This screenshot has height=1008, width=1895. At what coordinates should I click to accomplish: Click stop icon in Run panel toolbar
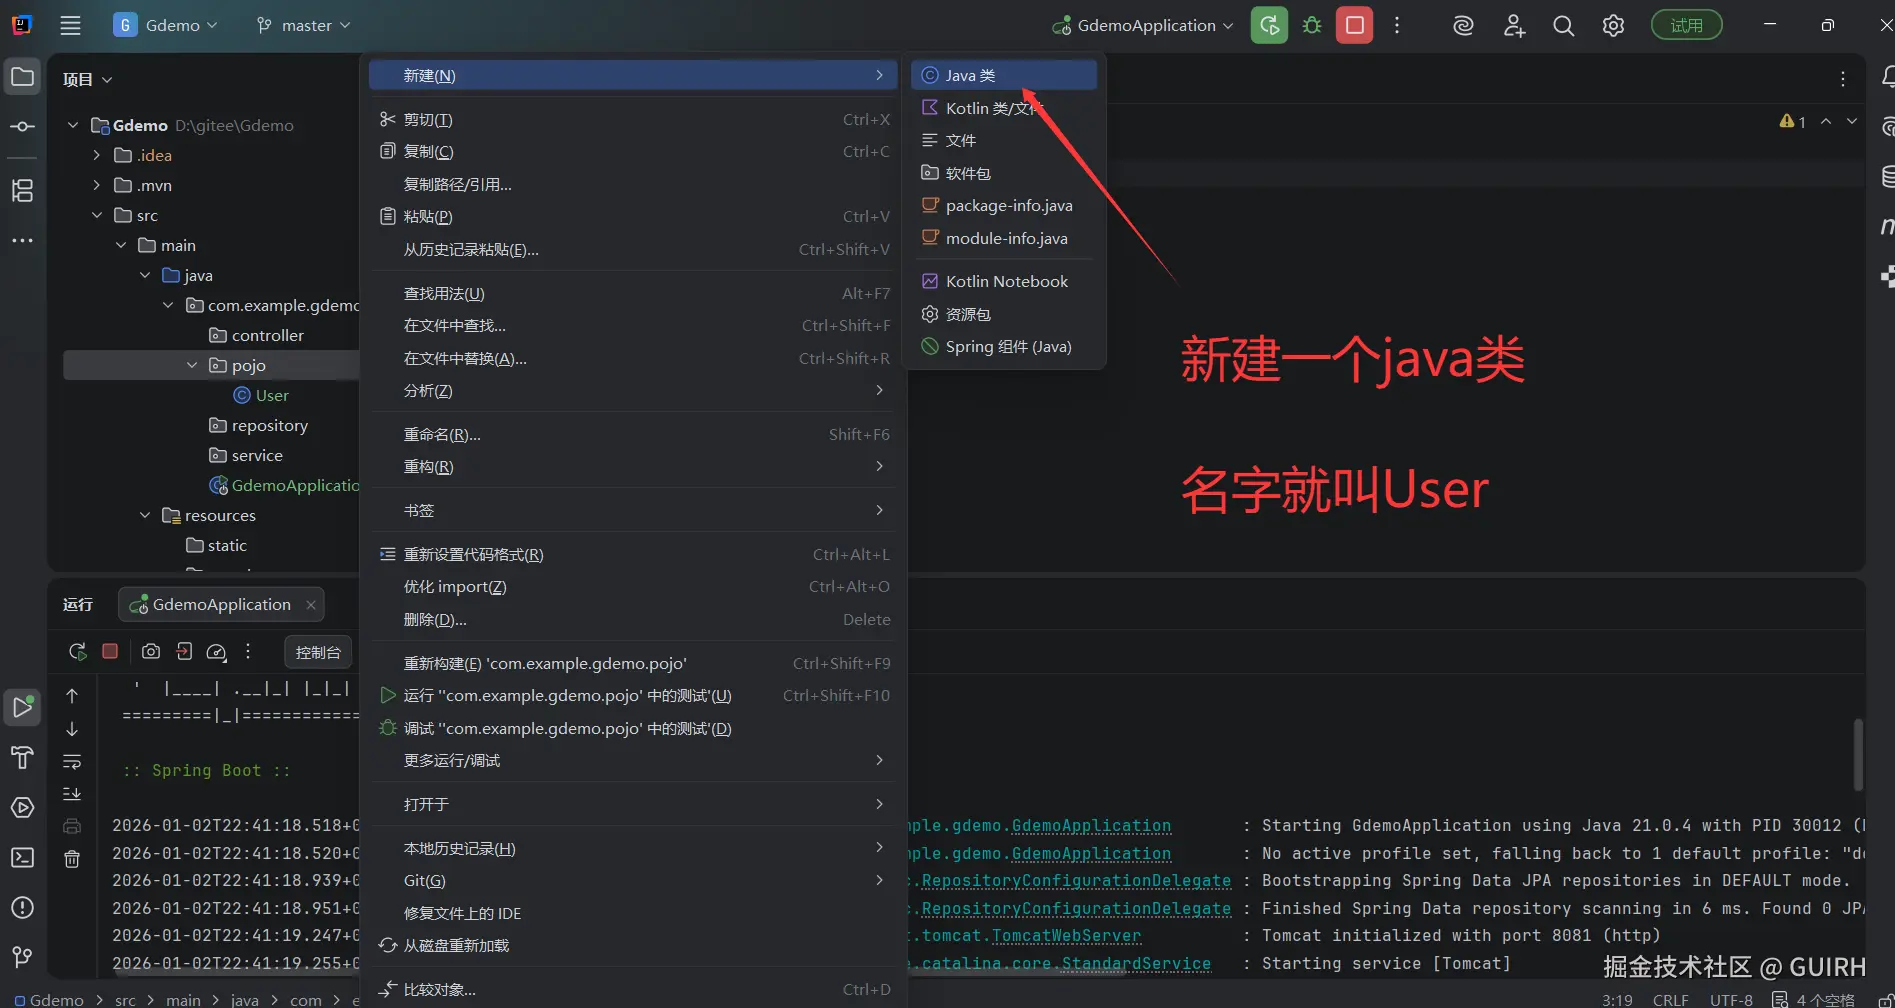point(110,652)
